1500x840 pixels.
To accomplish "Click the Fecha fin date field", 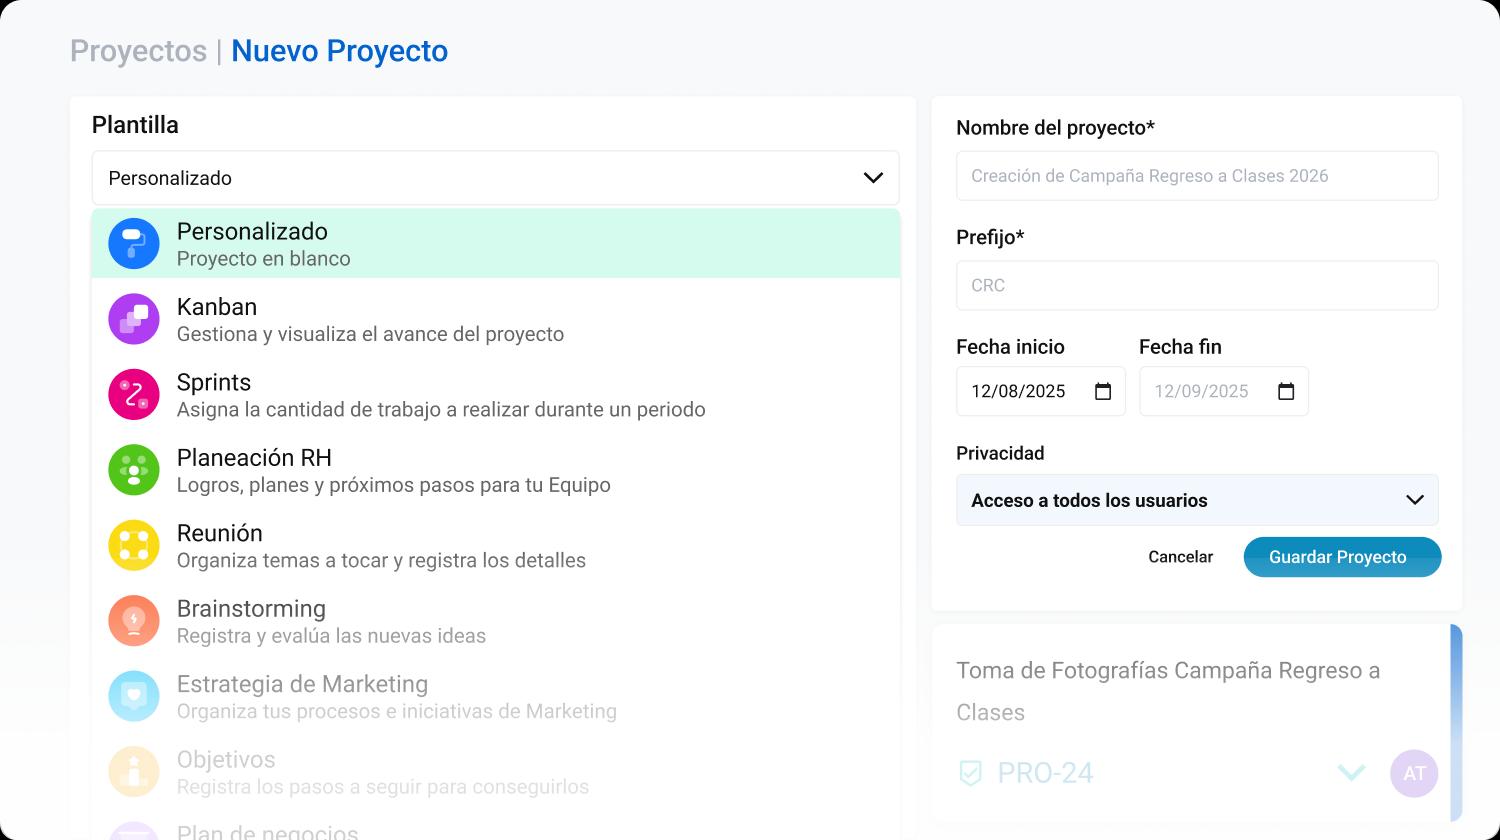I will pyautogui.click(x=1224, y=391).
